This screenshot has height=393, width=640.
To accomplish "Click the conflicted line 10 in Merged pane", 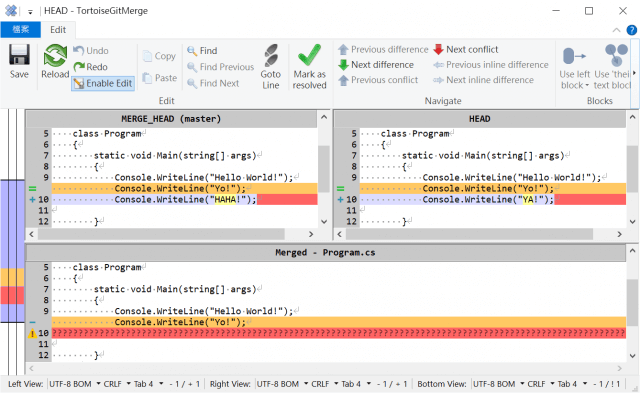I will pos(339,333).
